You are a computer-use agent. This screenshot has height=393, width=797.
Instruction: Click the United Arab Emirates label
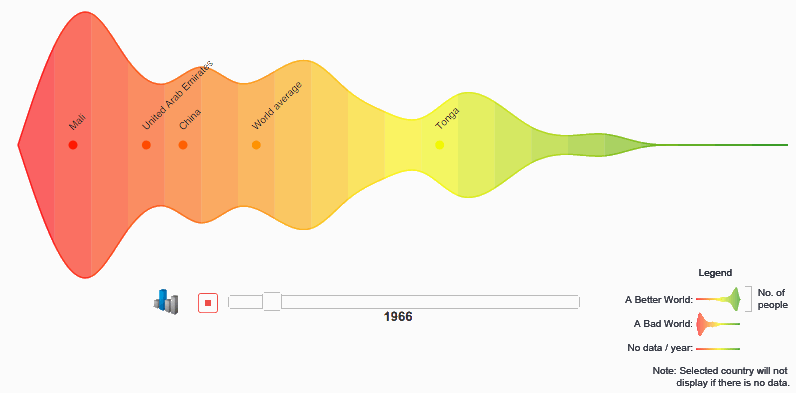pyautogui.click(x=178, y=96)
